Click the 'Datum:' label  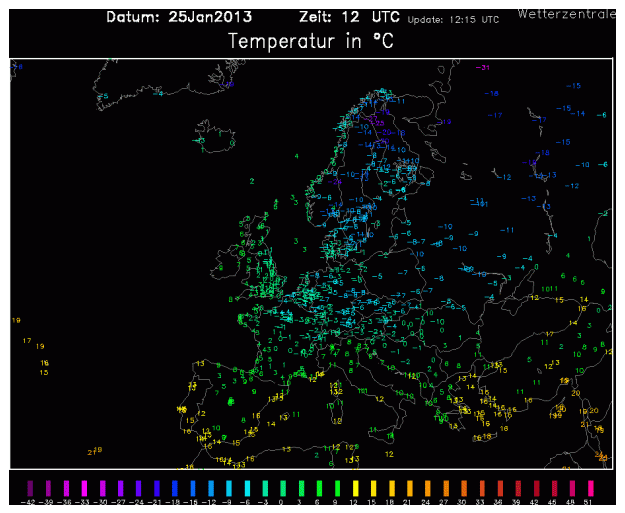[135, 18]
